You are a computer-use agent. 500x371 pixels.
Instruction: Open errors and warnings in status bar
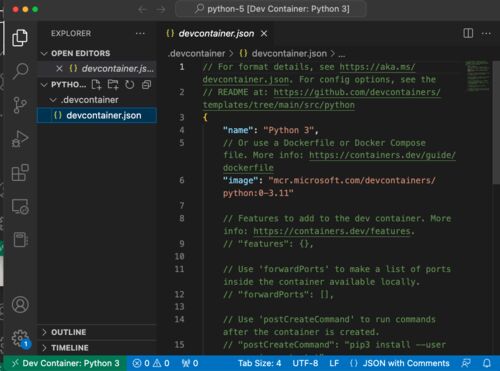point(151,363)
